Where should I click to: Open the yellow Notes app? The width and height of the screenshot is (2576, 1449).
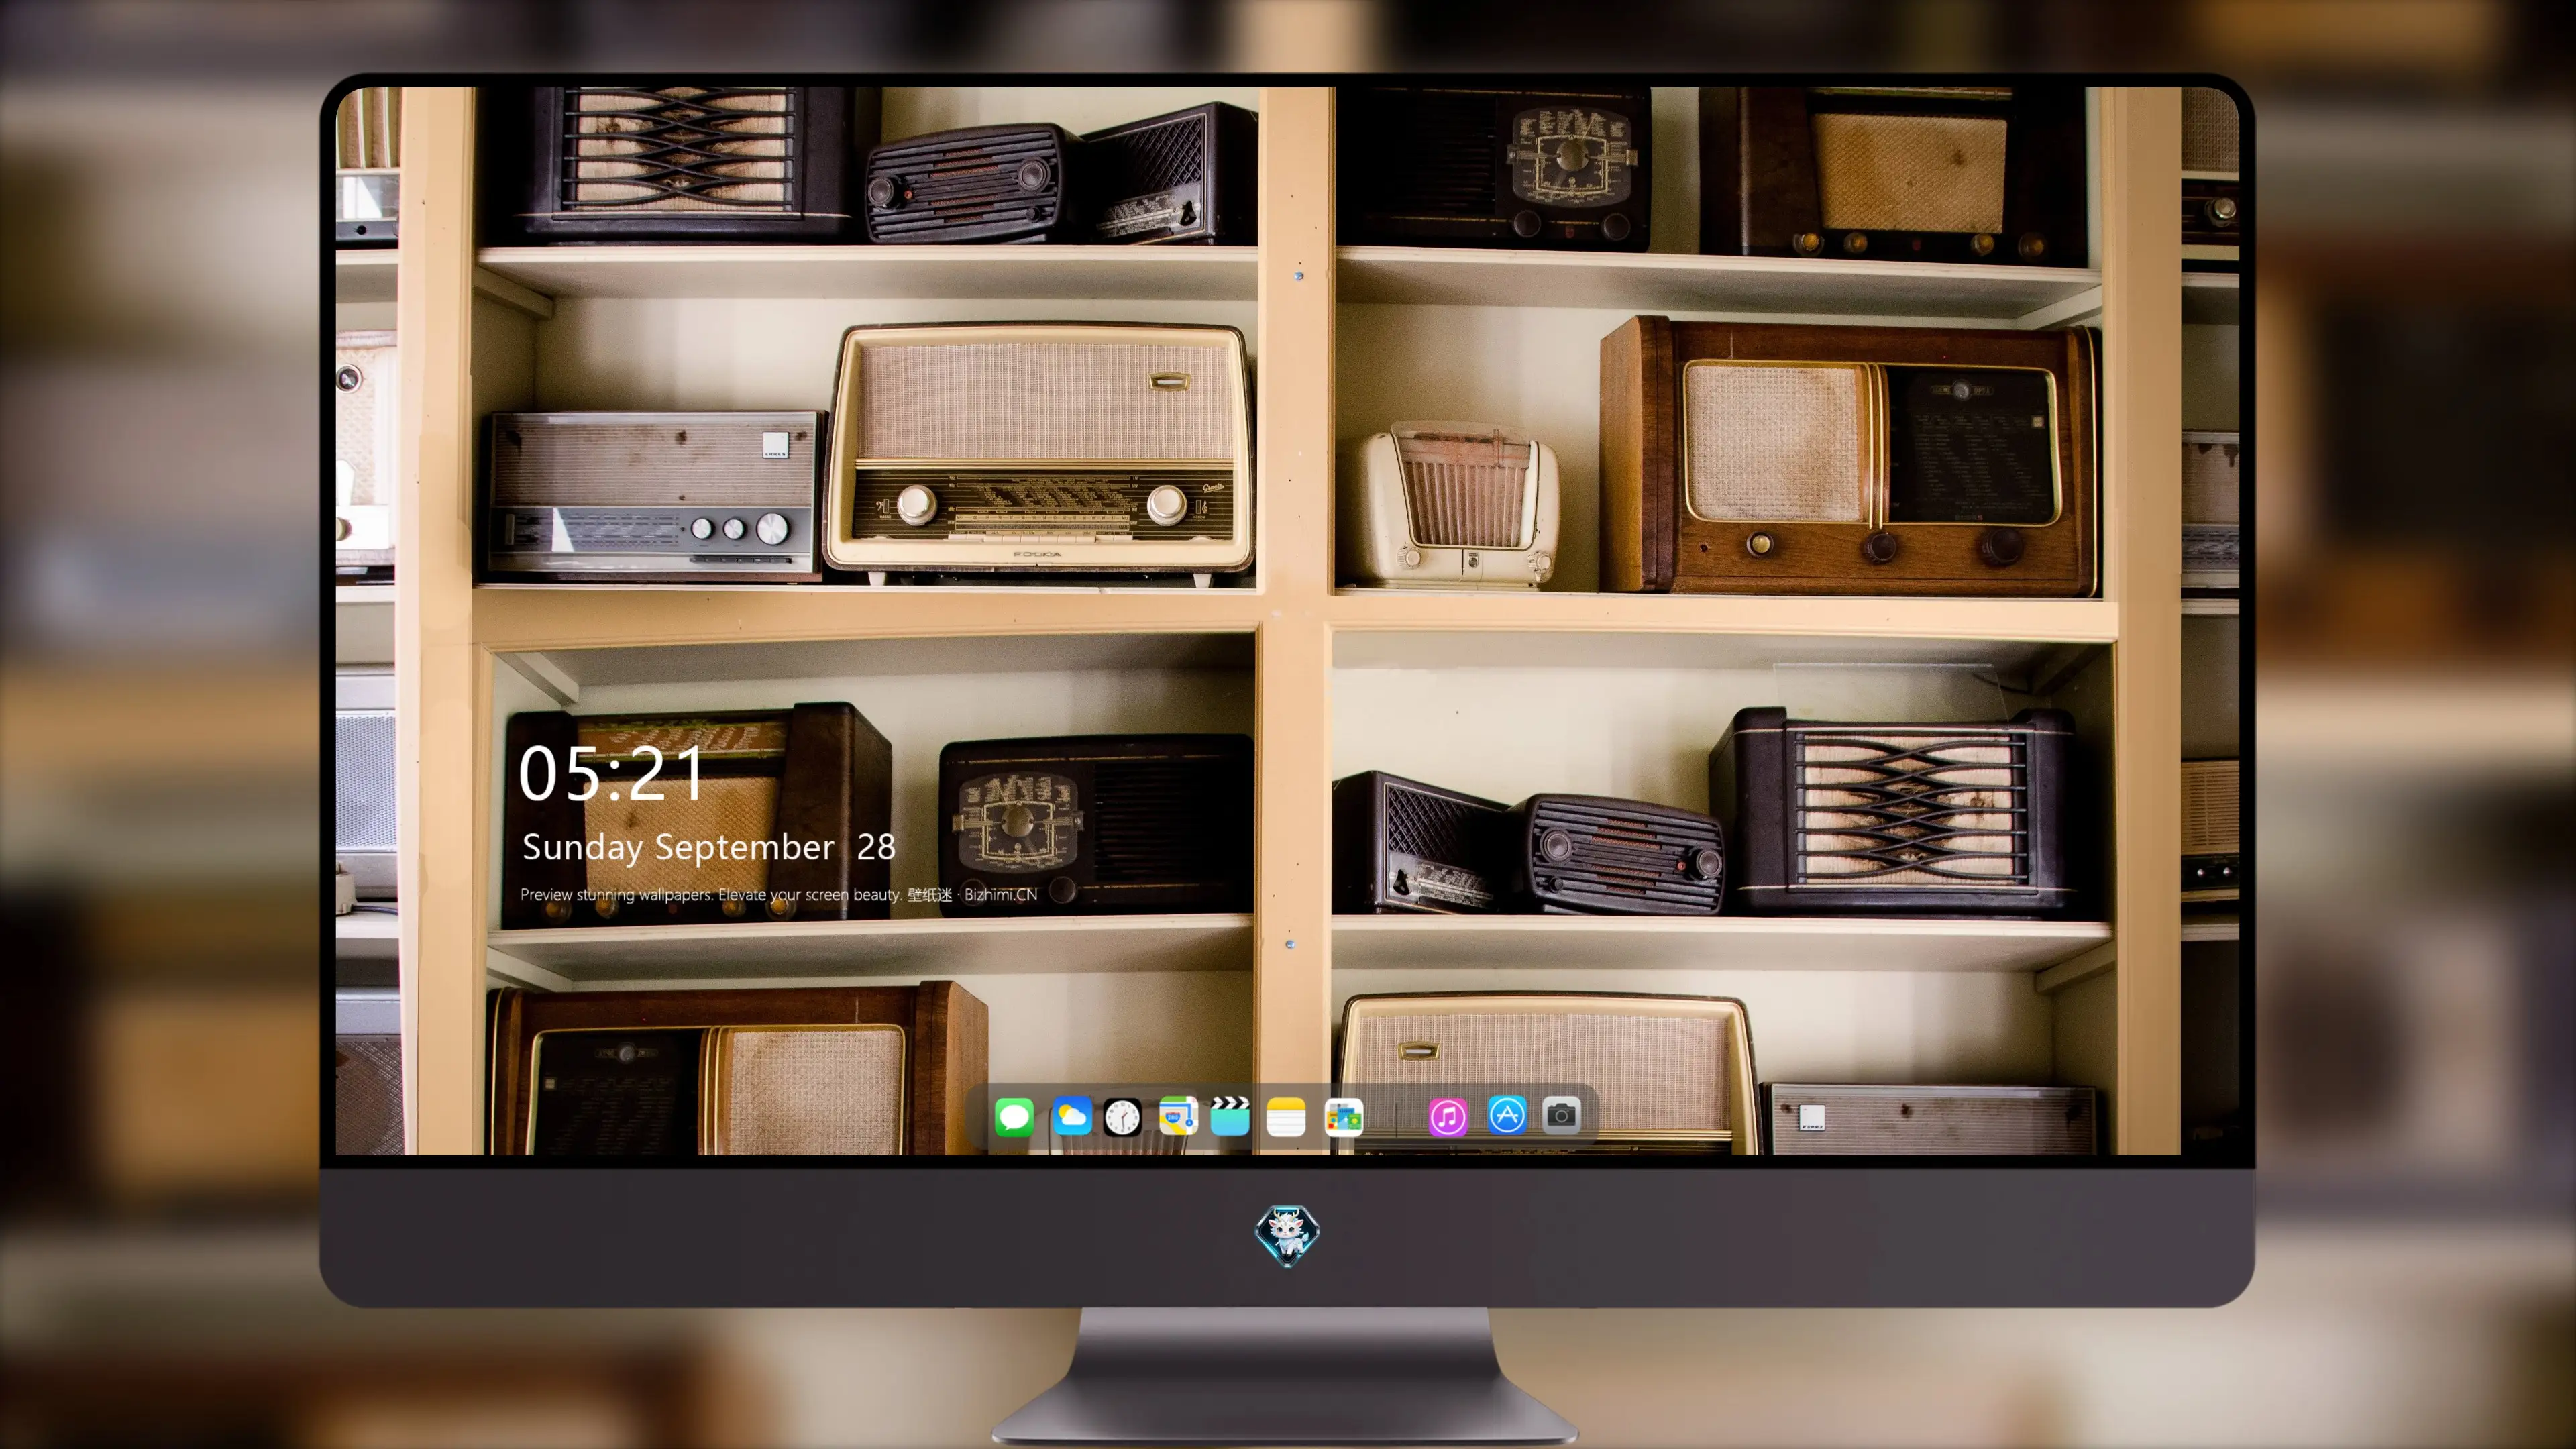tap(1286, 1116)
